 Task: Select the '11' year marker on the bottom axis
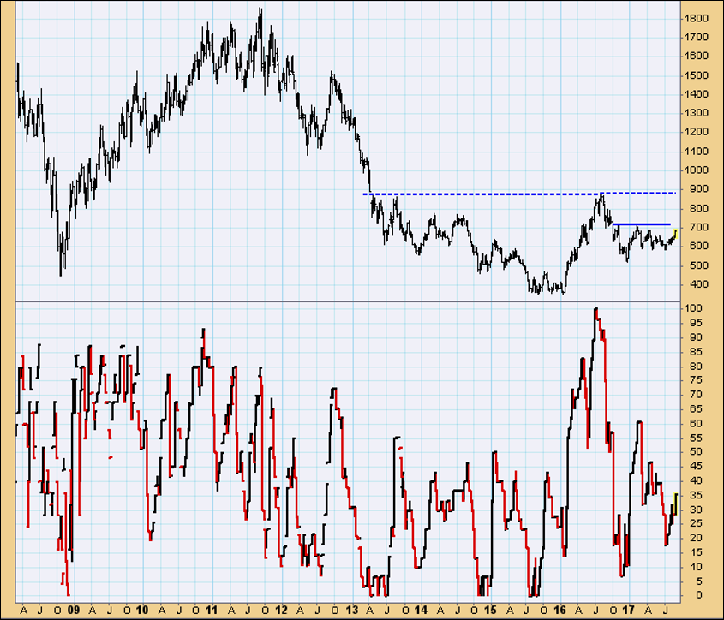tap(212, 609)
